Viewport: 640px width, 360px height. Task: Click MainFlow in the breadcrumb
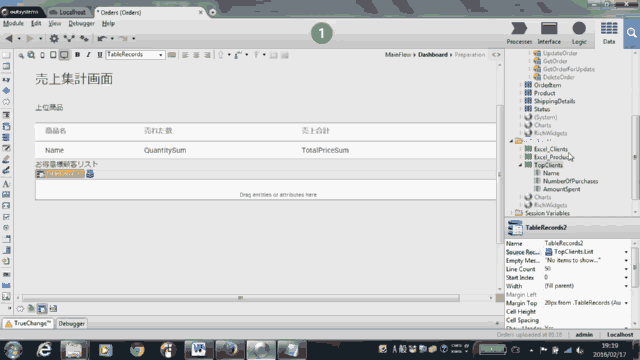398,55
